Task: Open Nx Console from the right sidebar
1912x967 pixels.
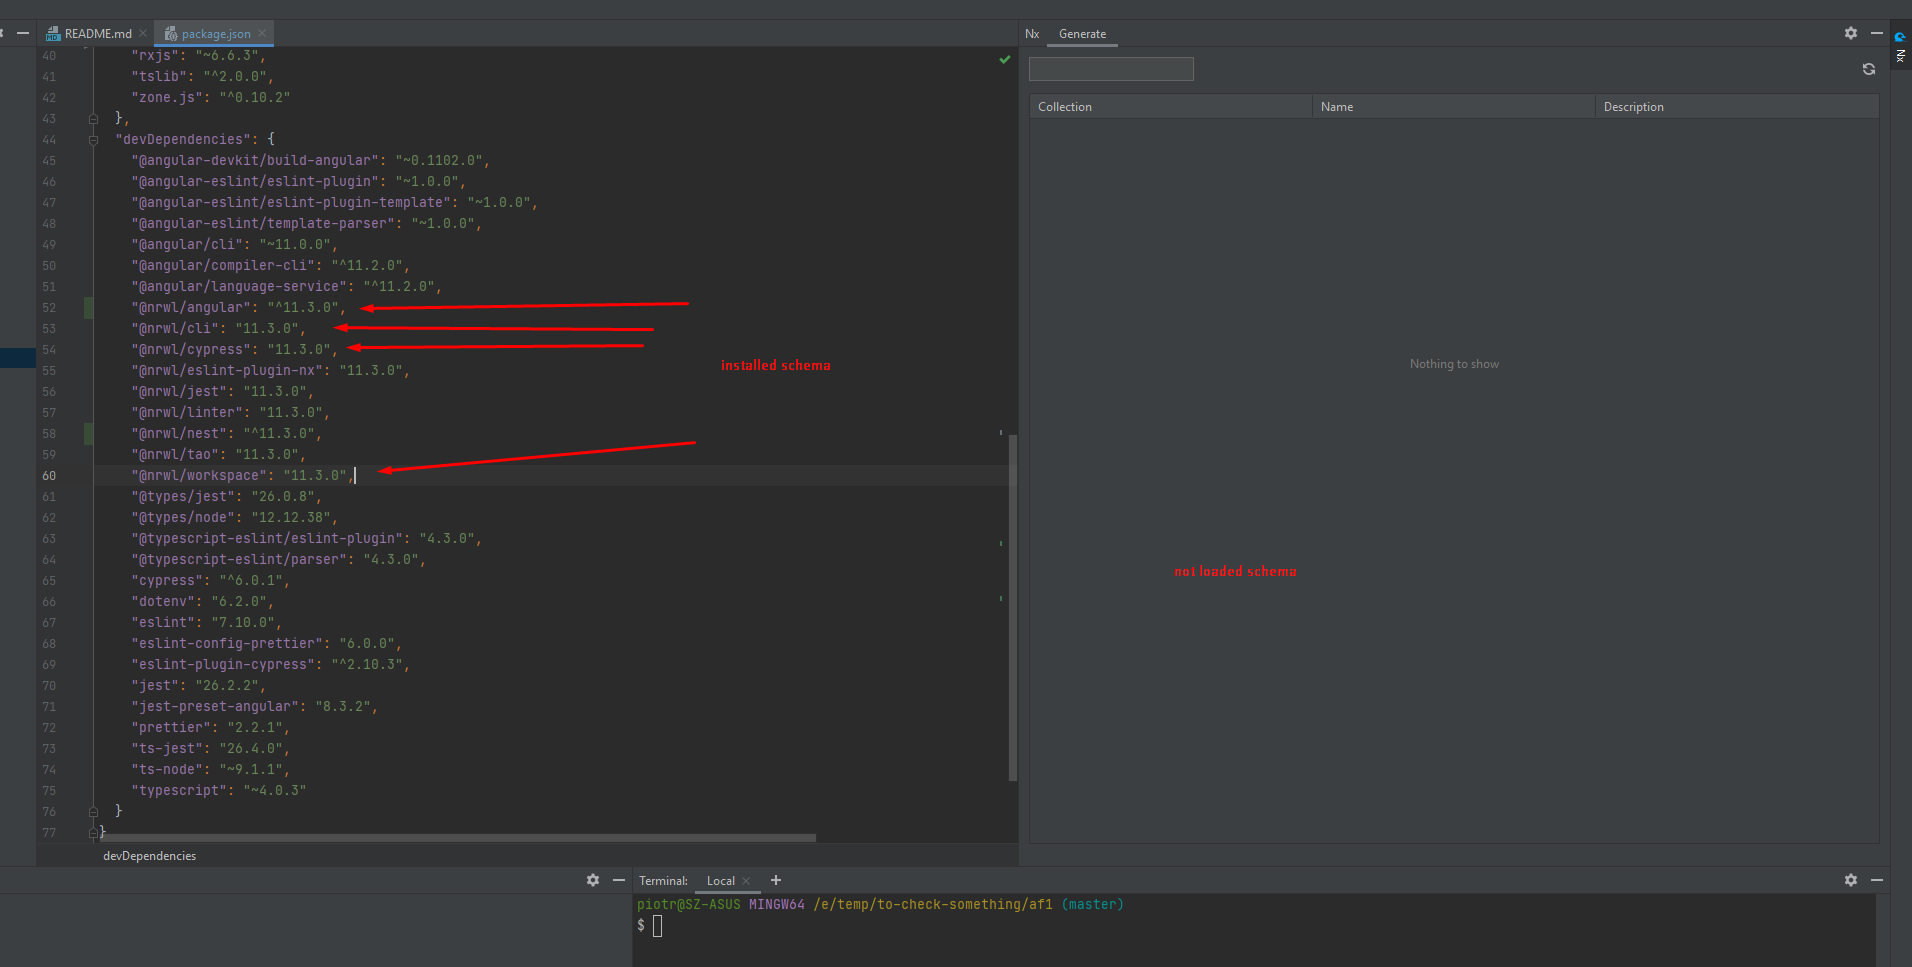Action: click(1901, 57)
